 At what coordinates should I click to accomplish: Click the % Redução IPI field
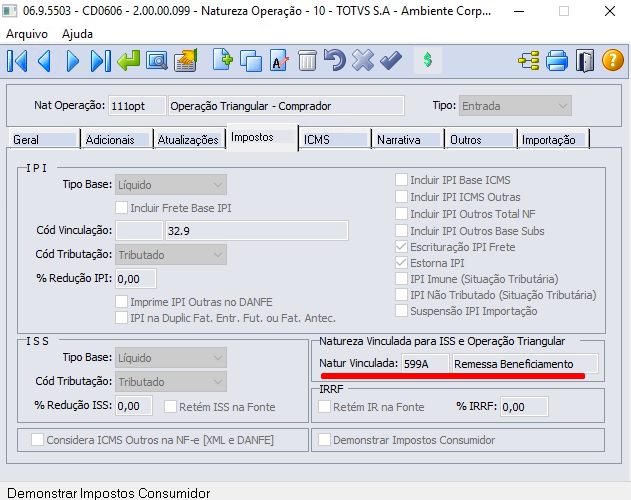click(x=136, y=279)
